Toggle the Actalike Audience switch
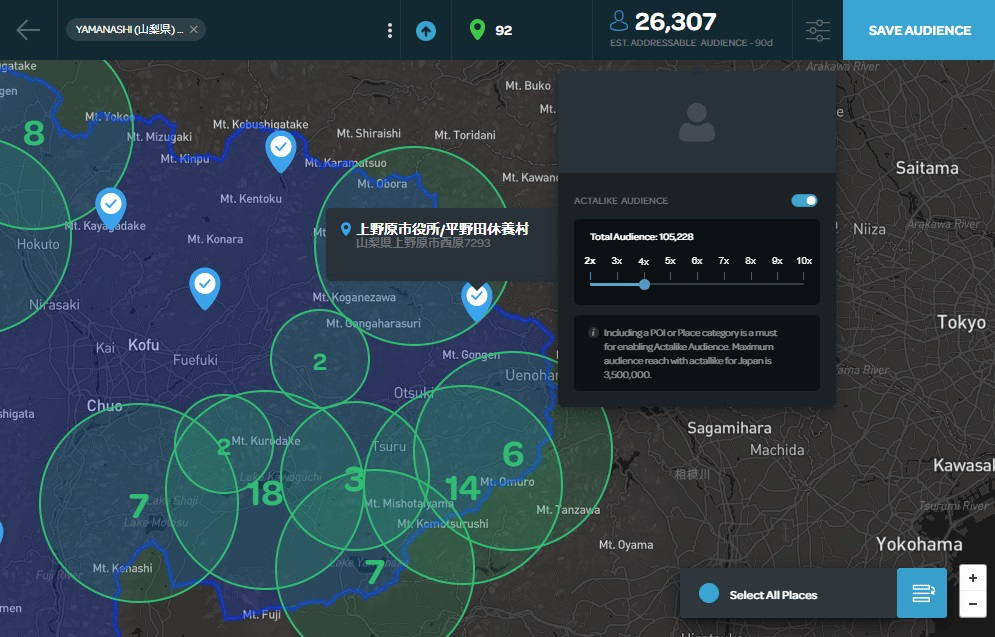Viewport: 995px width, 637px height. point(804,201)
